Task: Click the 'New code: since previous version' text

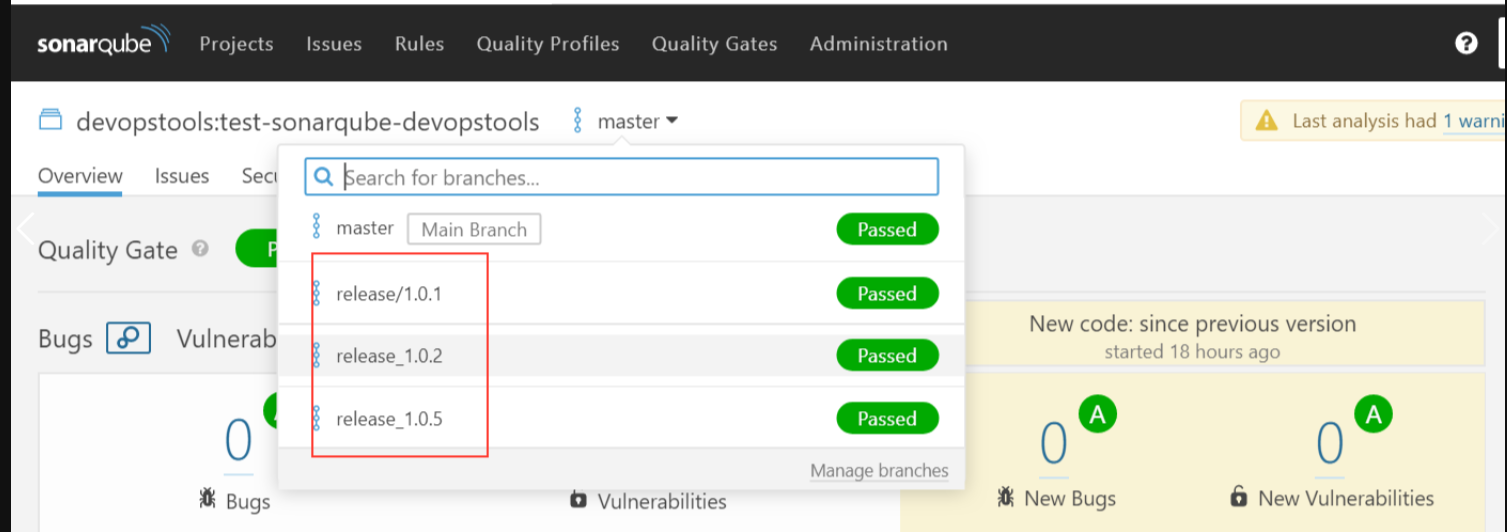Action: coord(1192,324)
